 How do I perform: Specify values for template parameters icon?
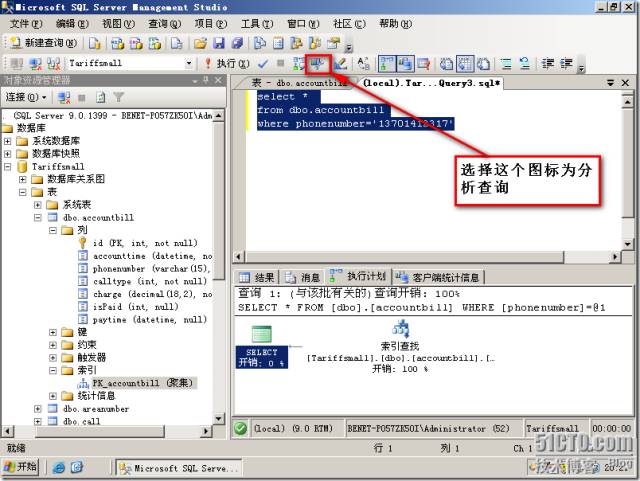[x=363, y=64]
